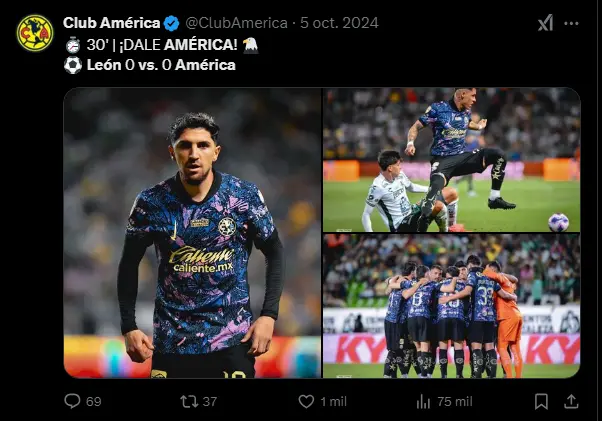Click the blue verified badge
This screenshot has width=602, height=421.
coord(171,23)
